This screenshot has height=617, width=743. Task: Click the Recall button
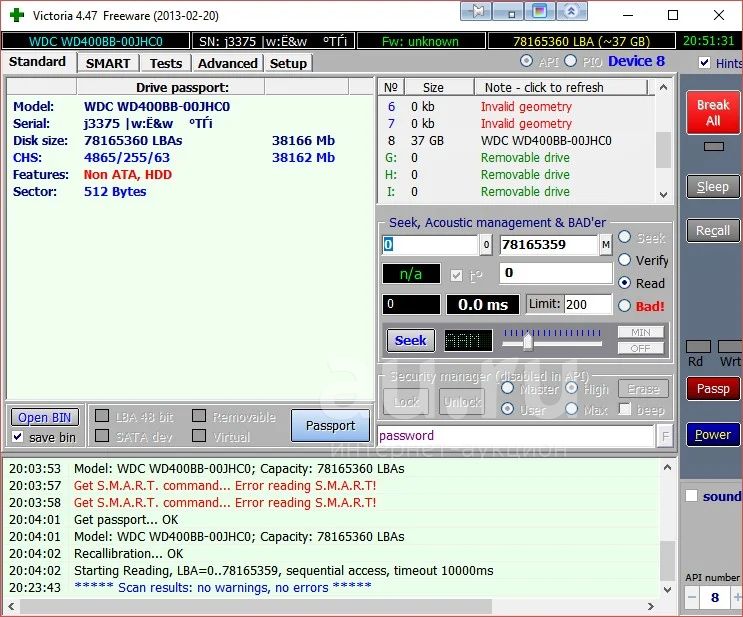click(x=713, y=231)
